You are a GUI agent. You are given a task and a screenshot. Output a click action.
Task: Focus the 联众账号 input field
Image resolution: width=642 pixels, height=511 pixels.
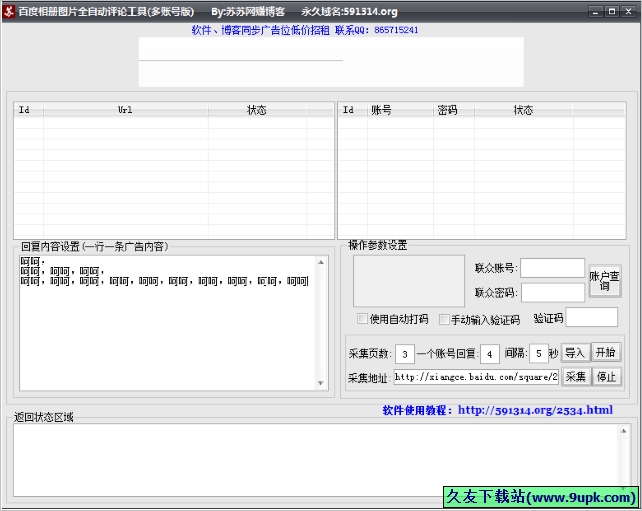(552, 268)
